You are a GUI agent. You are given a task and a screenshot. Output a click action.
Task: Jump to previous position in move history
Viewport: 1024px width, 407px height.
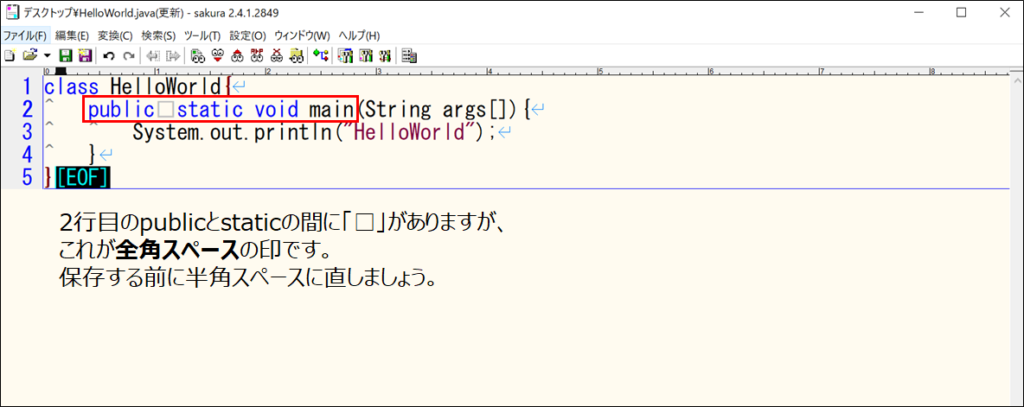(153, 56)
